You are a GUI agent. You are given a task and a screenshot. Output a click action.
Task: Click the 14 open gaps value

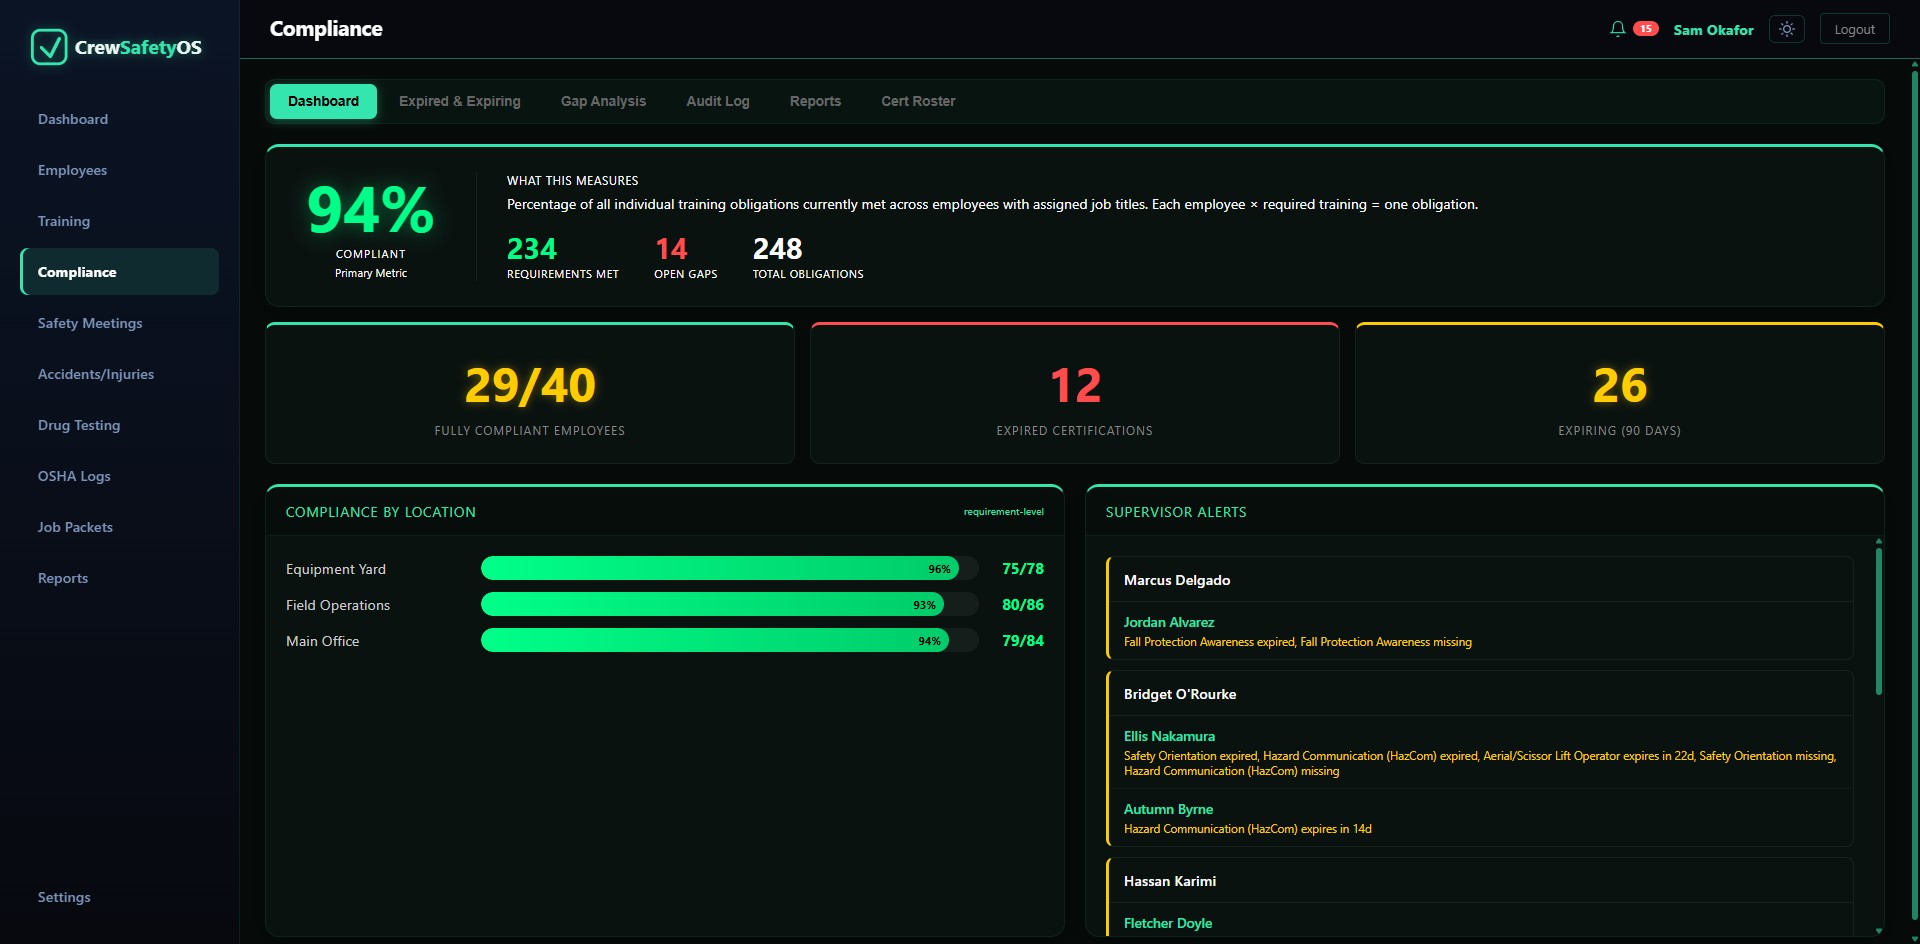pyautogui.click(x=671, y=248)
